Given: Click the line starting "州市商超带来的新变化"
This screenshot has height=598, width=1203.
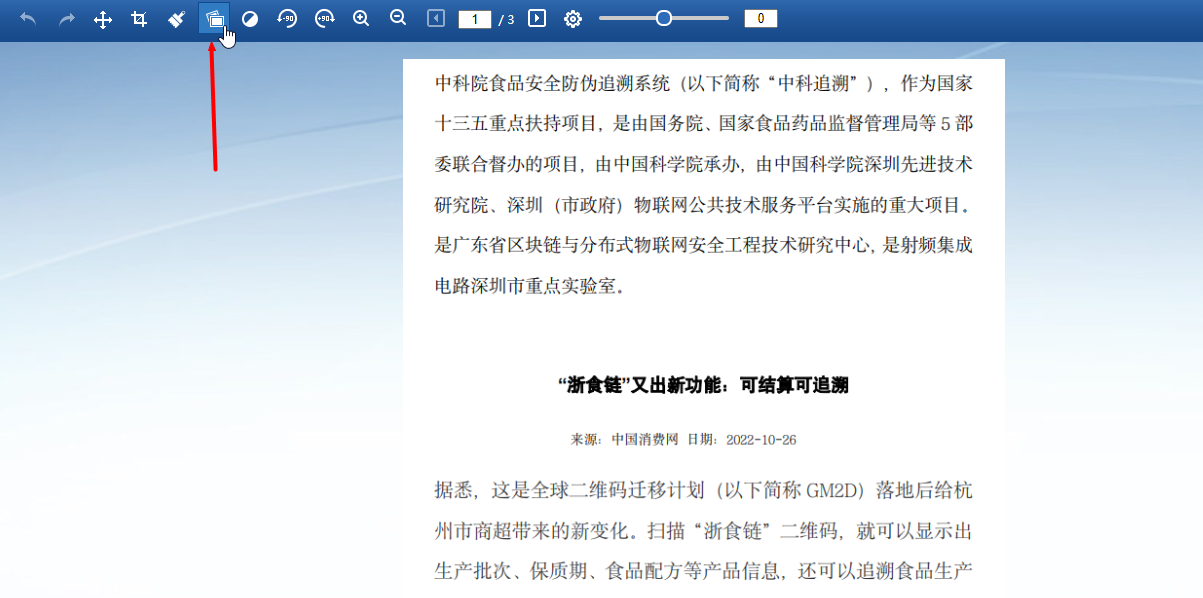Looking at the screenshot, I should point(704,530).
